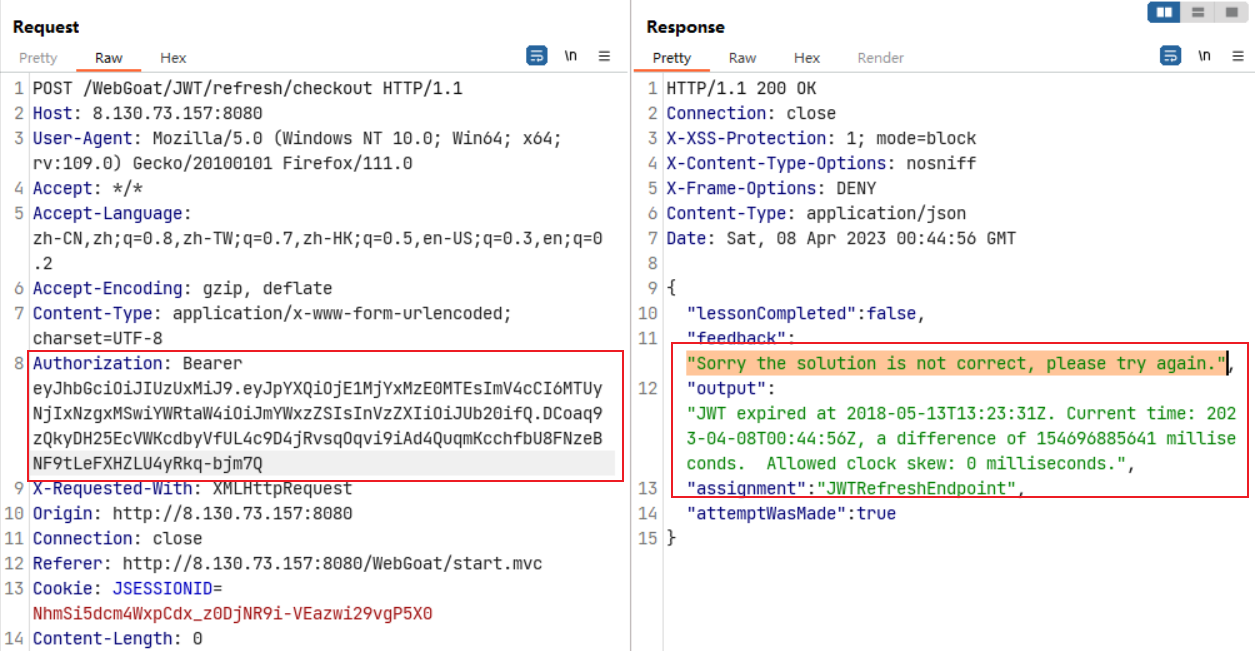Switch to combined single-pane layout view
Screen dimensions: 1255x651
[1229, 13]
